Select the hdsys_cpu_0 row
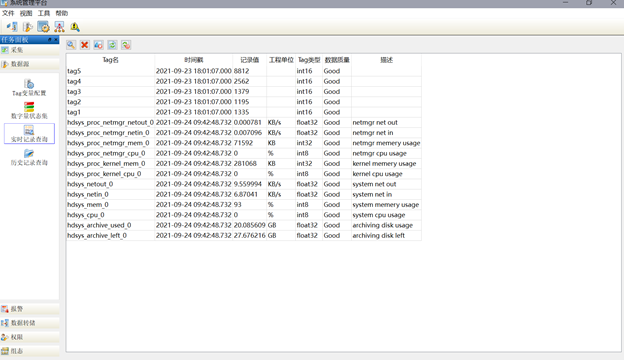 (244, 215)
